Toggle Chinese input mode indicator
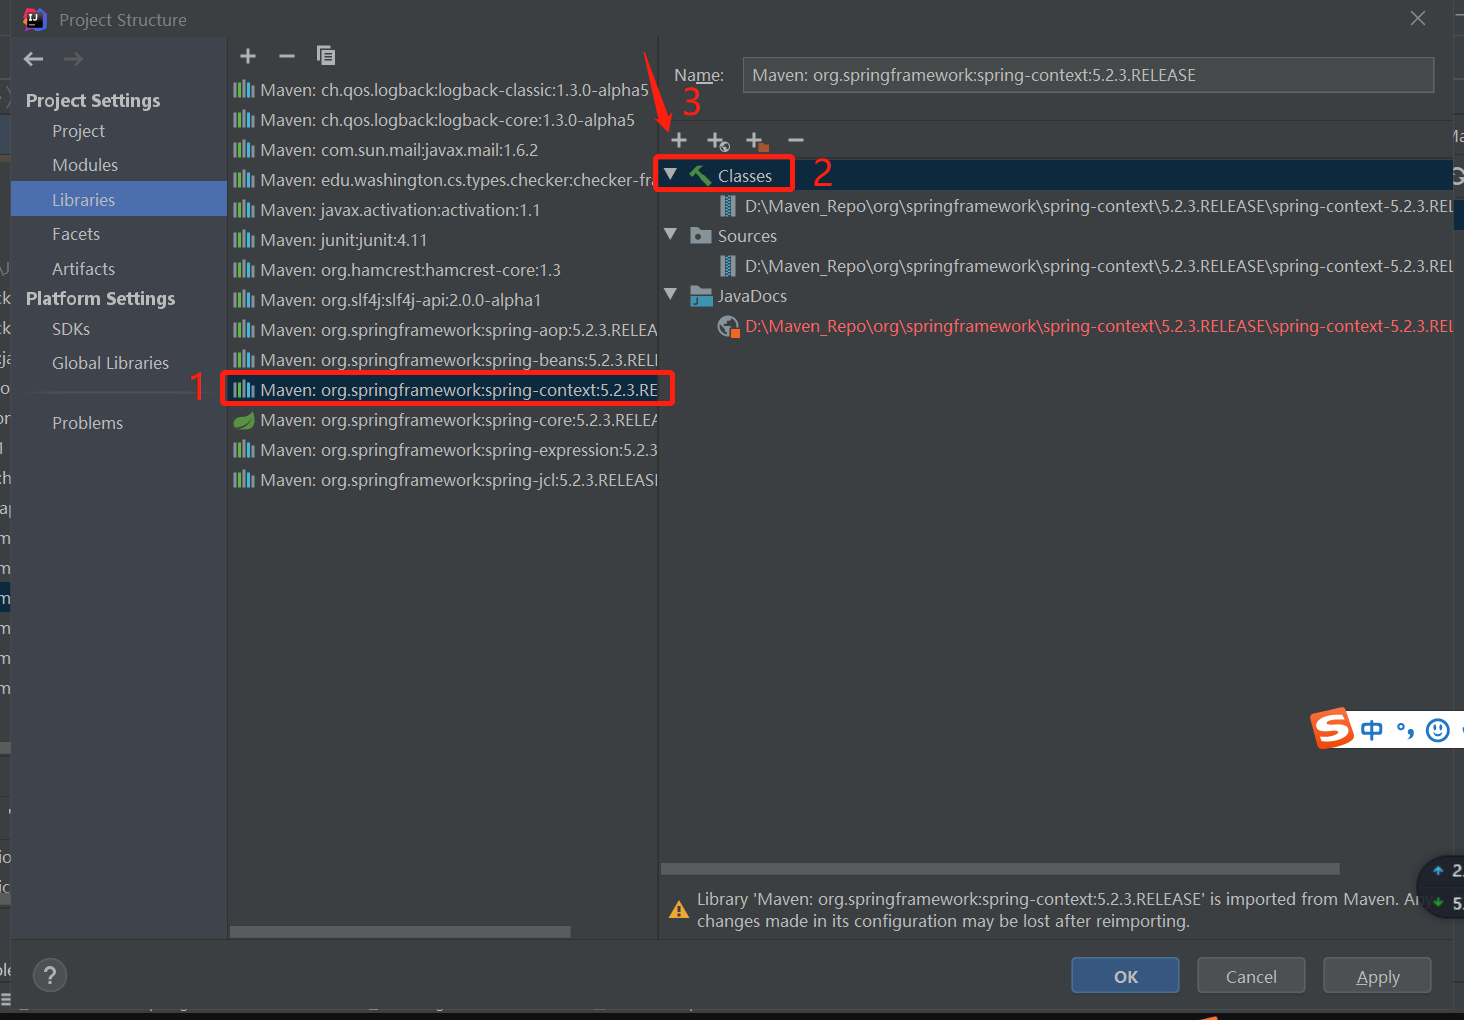 (x=1372, y=730)
